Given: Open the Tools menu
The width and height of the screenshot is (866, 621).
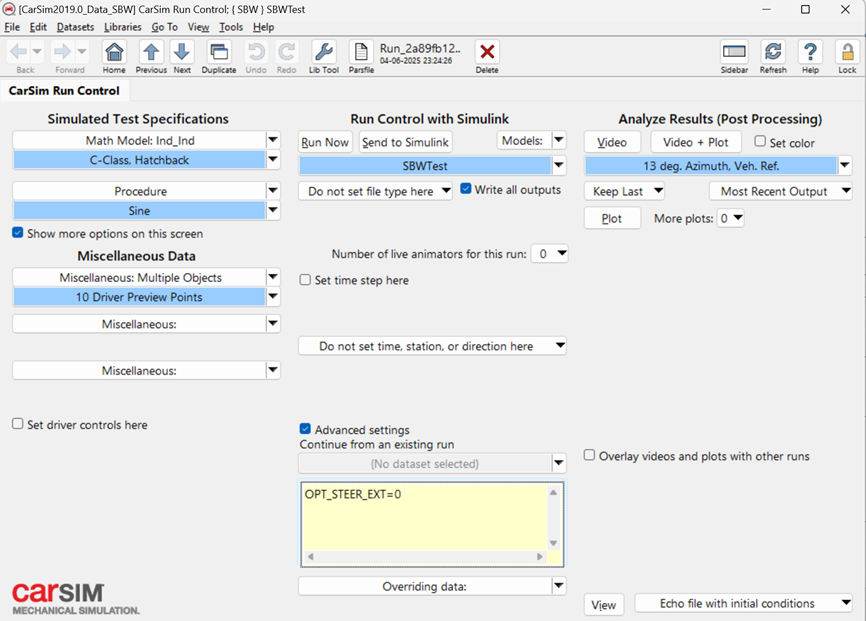Looking at the screenshot, I should (x=231, y=27).
